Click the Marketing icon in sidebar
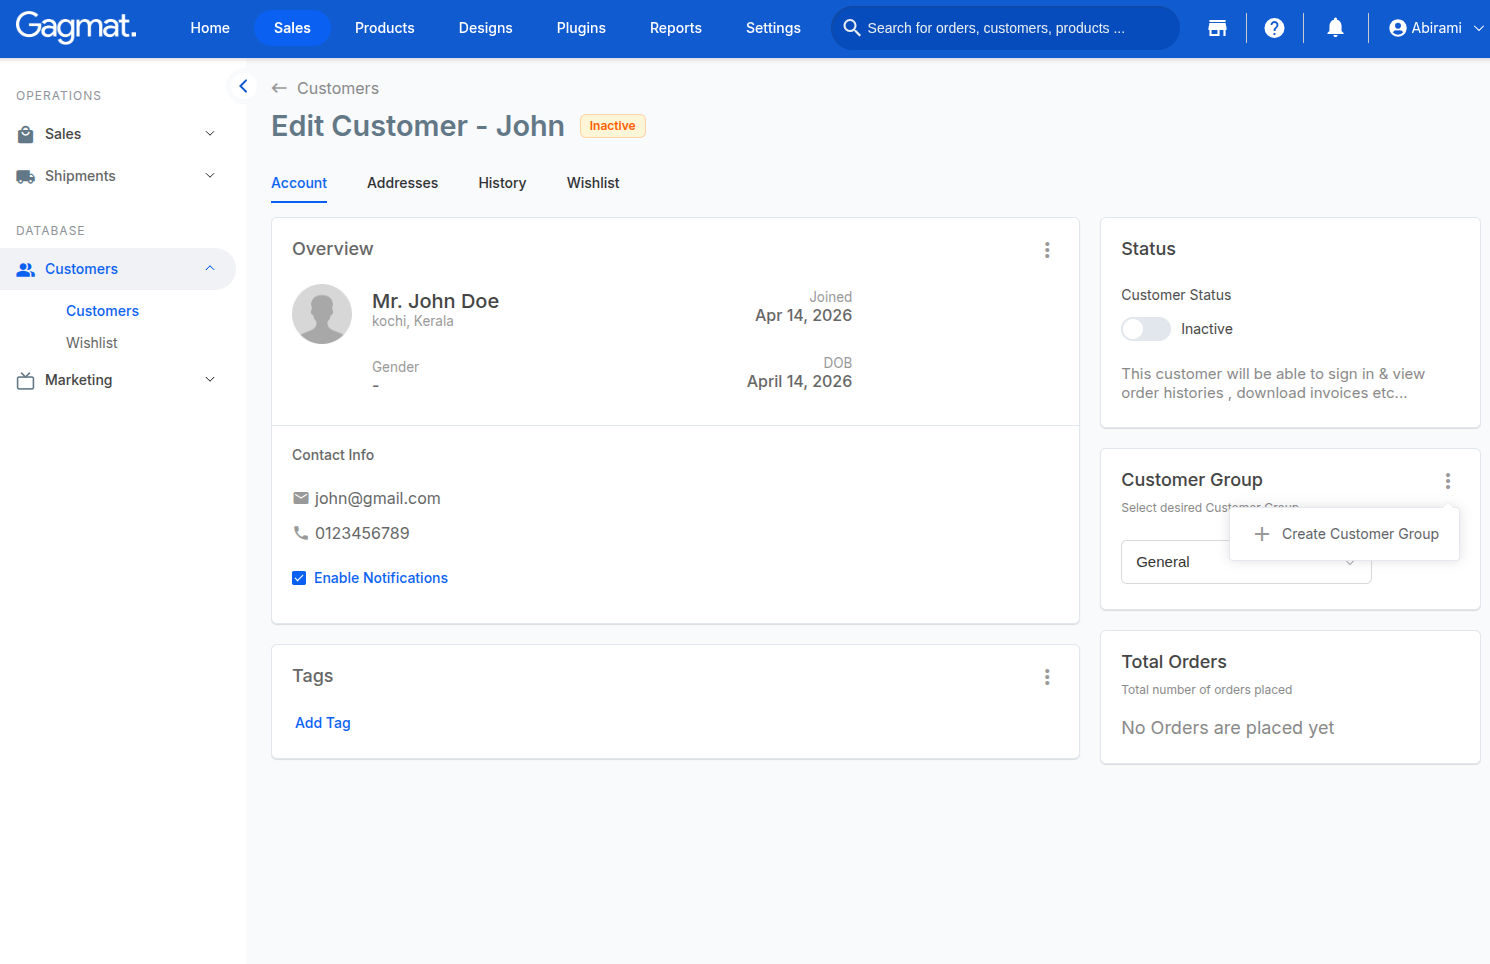Image resolution: width=1490 pixels, height=964 pixels. coord(26,380)
